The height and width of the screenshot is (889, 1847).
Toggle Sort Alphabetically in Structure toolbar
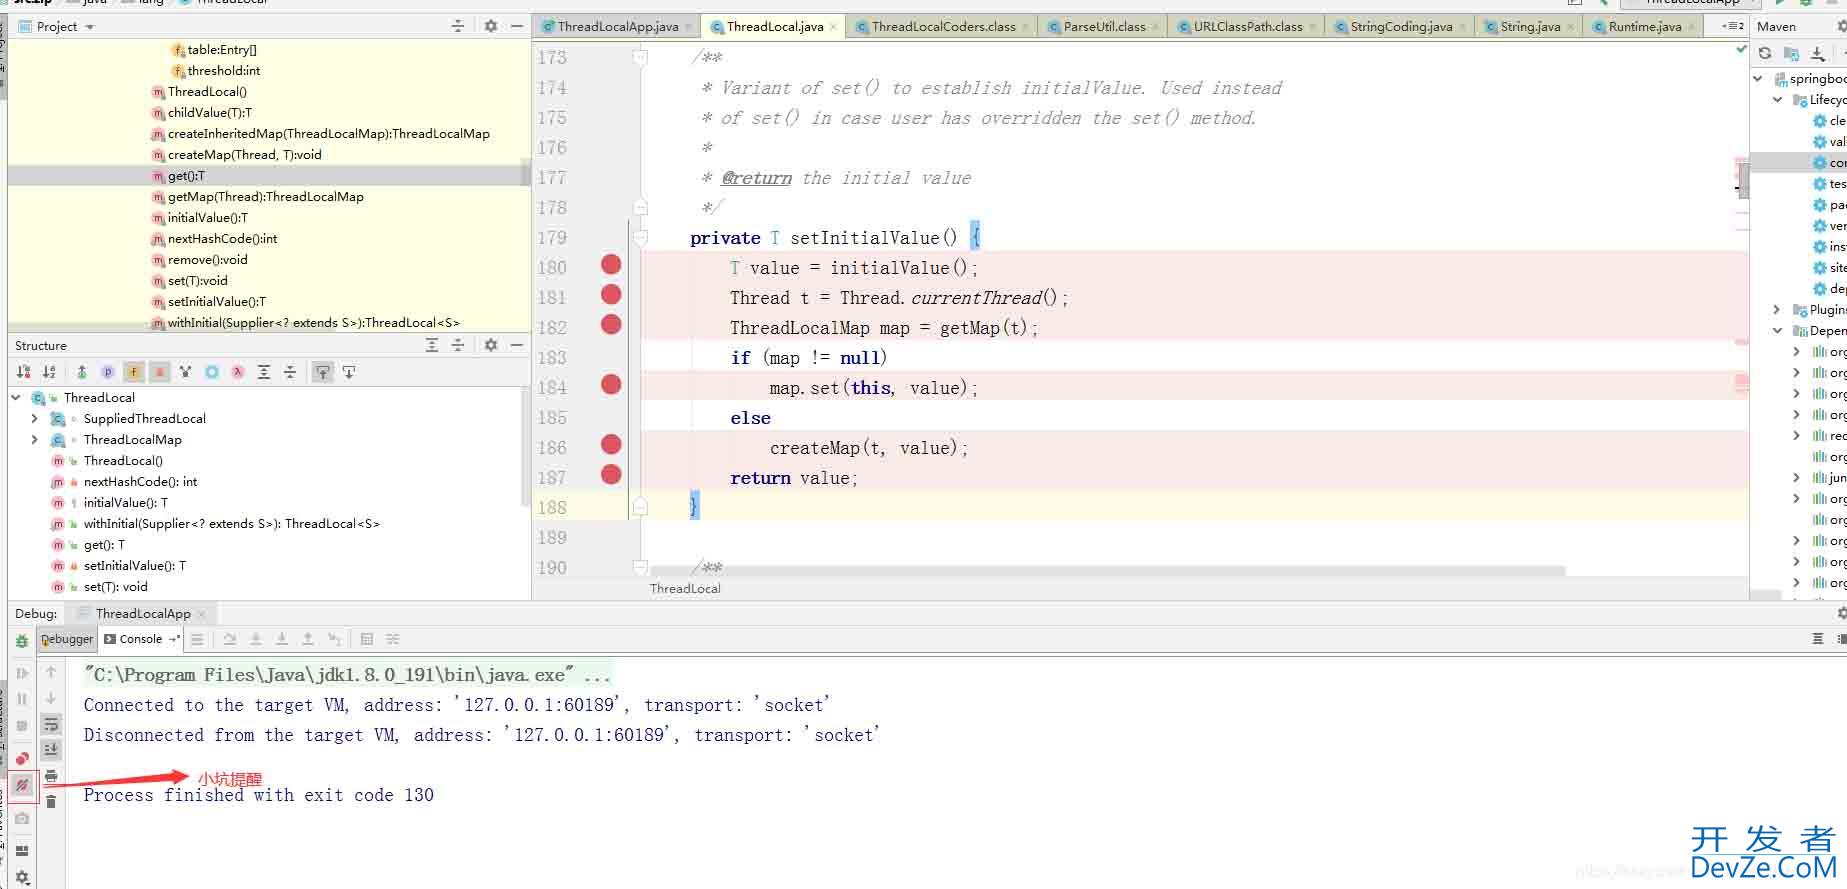coord(49,372)
